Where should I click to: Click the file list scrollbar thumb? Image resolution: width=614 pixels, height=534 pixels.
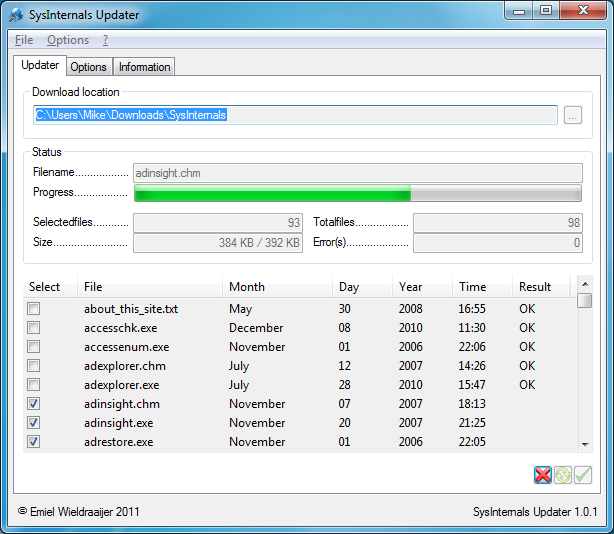pos(585,301)
